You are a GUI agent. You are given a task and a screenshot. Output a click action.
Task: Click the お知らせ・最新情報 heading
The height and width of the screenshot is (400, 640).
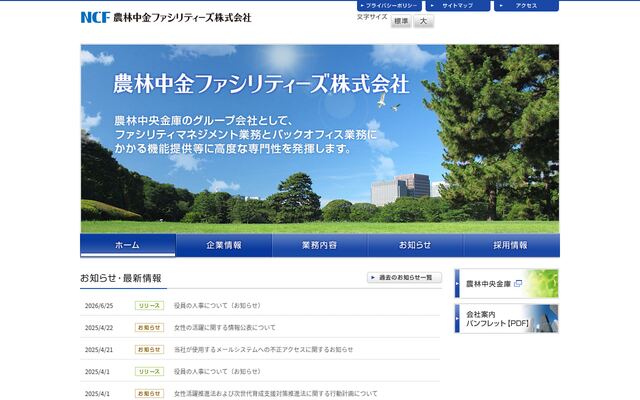point(121,278)
